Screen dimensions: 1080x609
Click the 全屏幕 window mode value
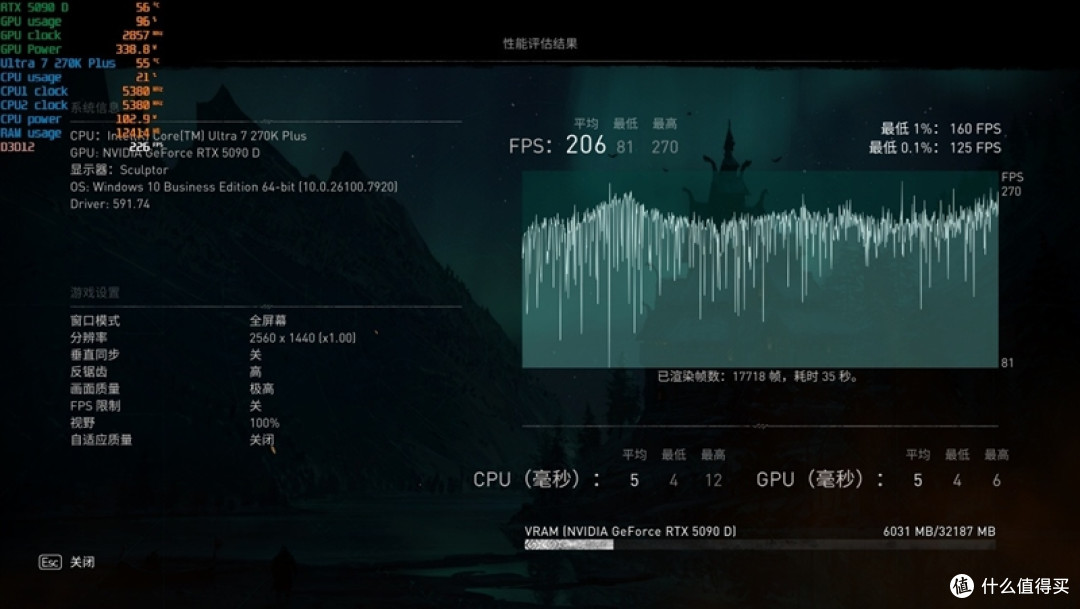point(268,320)
